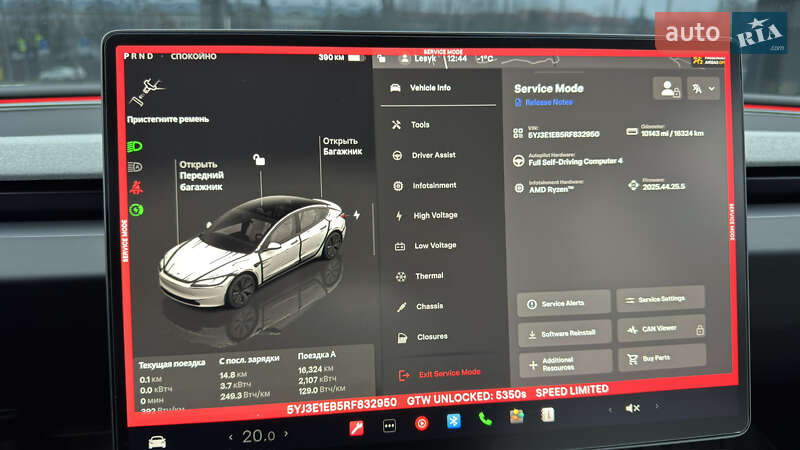Click the Autopilot Hardware steering wheel icon
Image resolution: width=800 pixels, height=450 pixels.
[518, 161]
